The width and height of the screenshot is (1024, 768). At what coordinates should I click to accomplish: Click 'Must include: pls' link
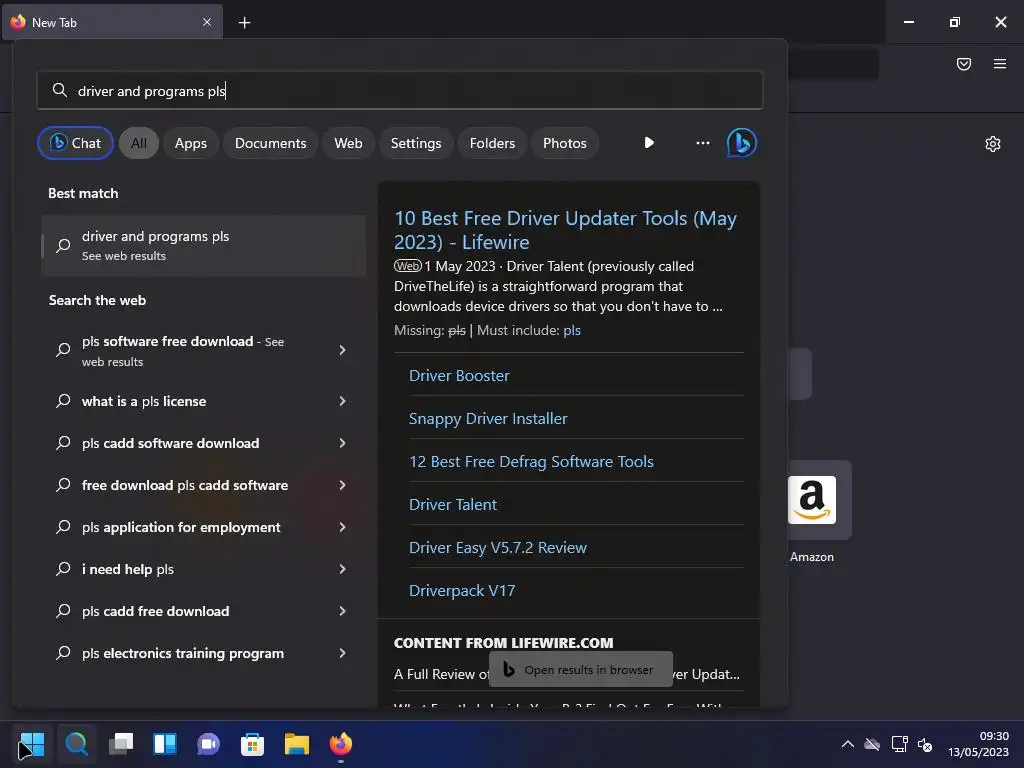(x=571, y=330)
